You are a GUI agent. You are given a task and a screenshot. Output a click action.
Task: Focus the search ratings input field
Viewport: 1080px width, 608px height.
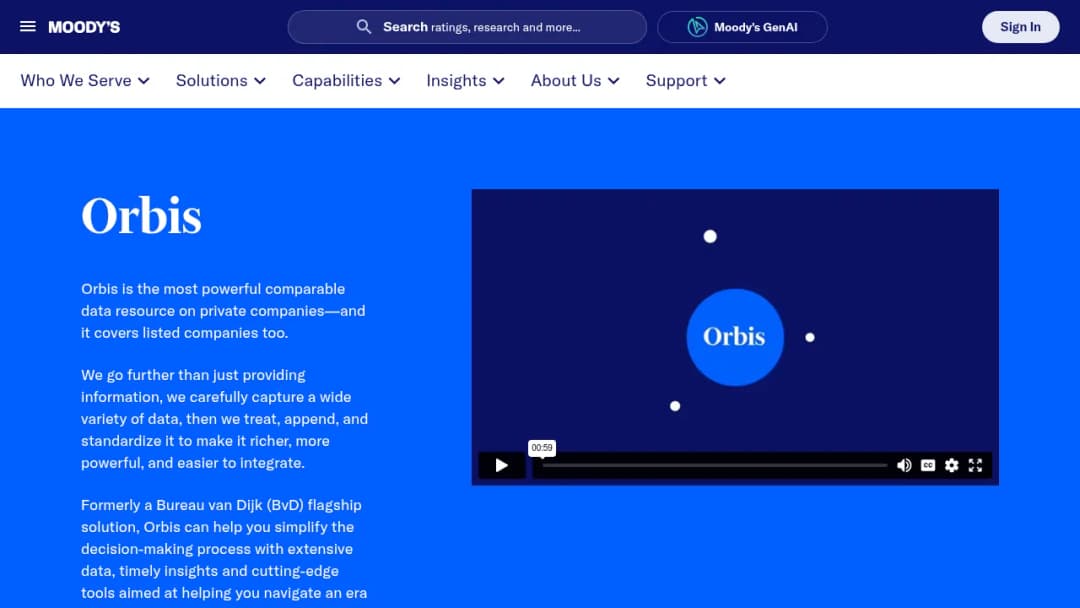point(467,27)
